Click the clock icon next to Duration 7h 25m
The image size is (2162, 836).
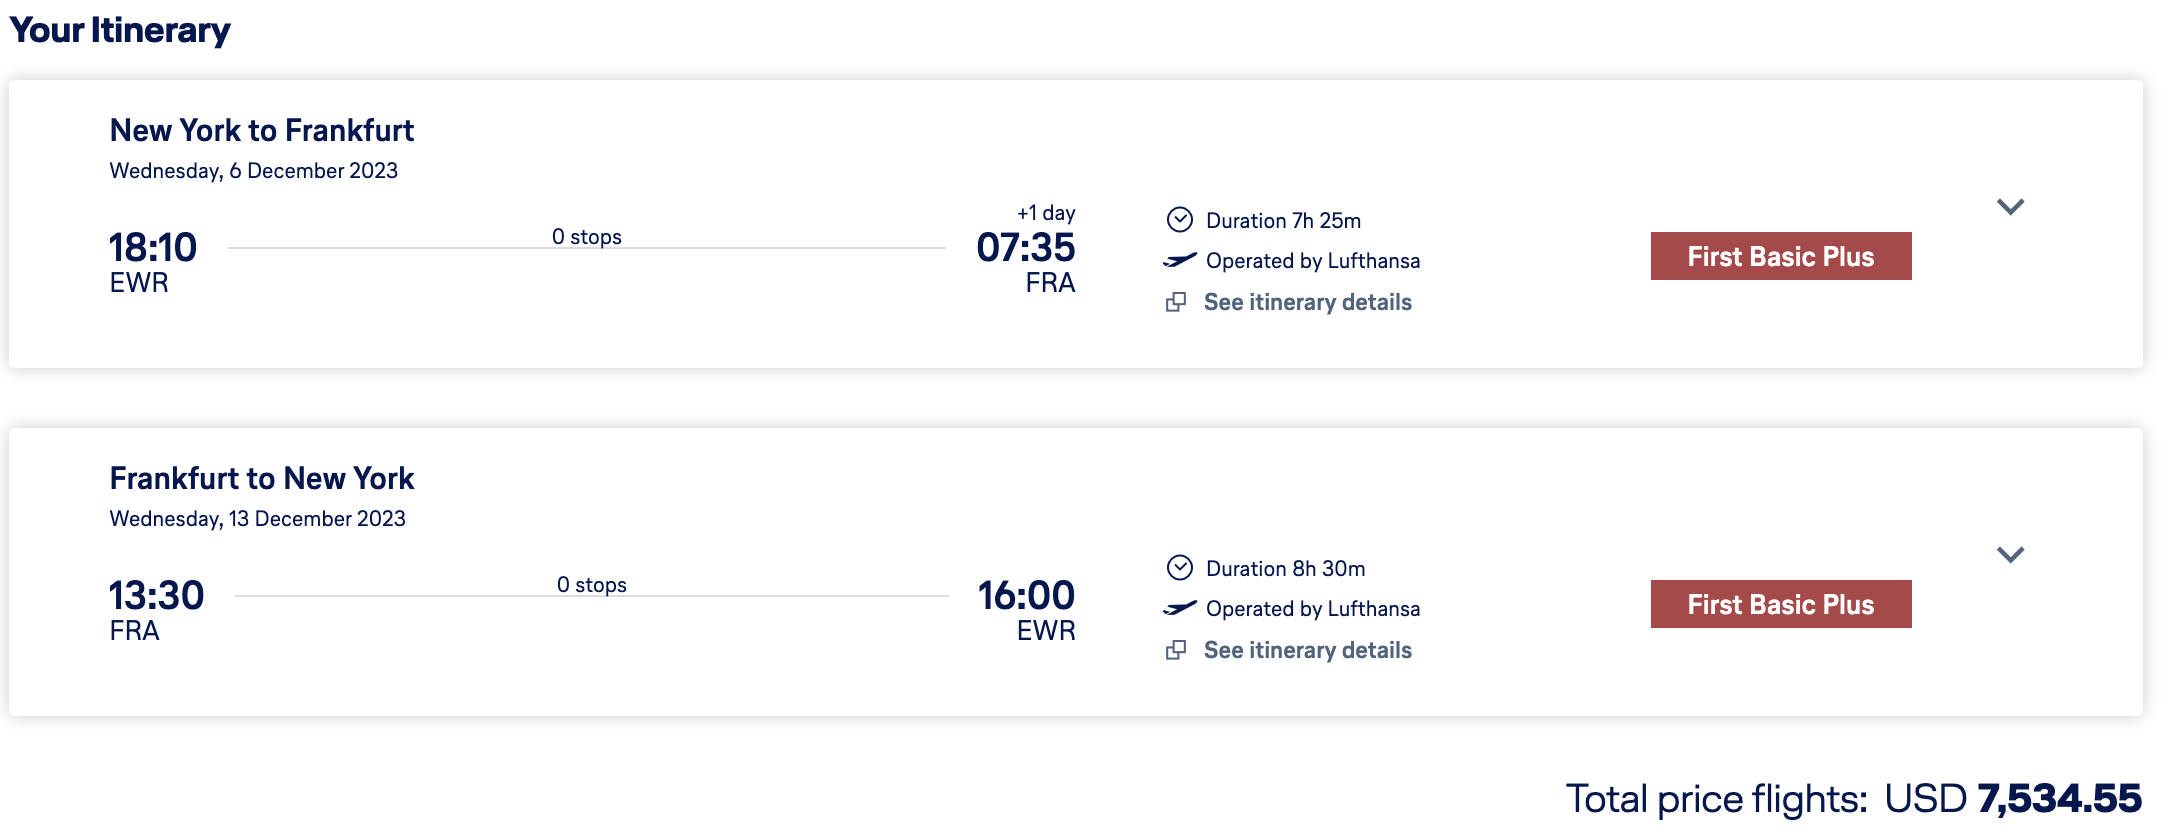(1181, 219)
